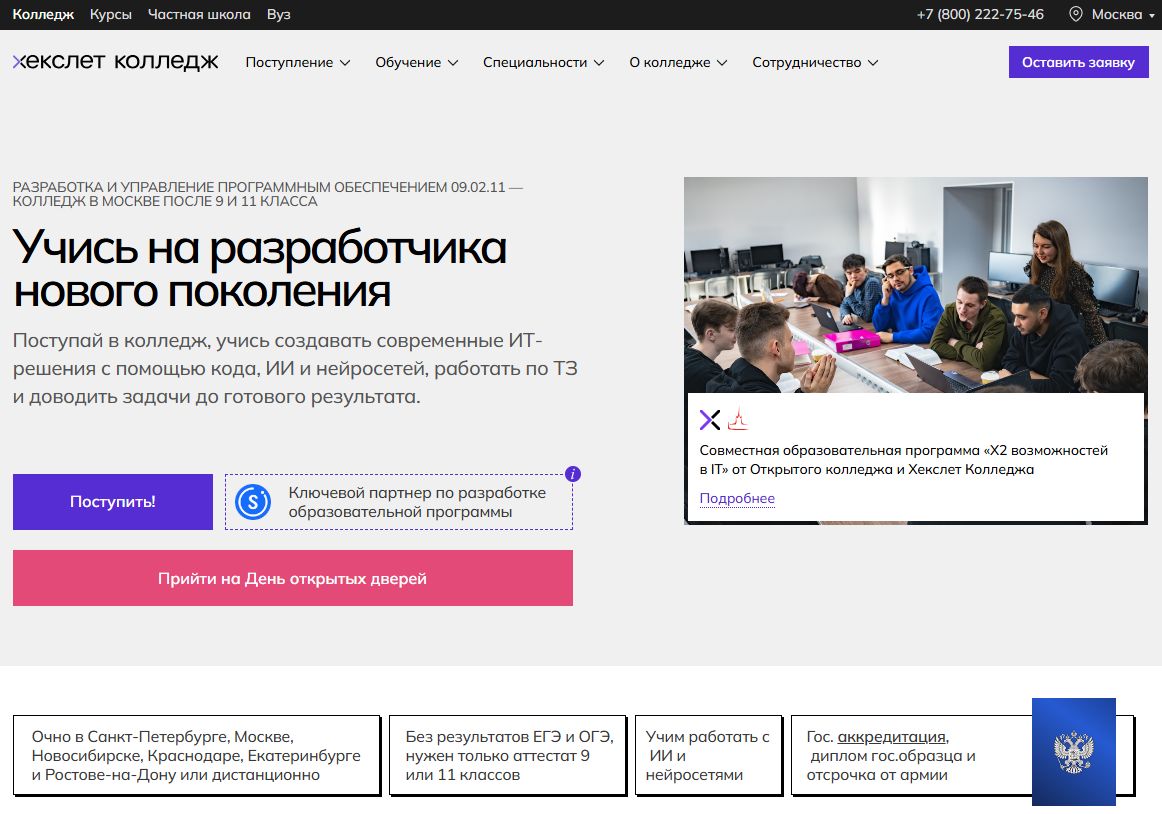Screen dimensions: 1162x814
Task: Expand the Обучение menu
Action: pyautogui.click(x=416, y=62)
